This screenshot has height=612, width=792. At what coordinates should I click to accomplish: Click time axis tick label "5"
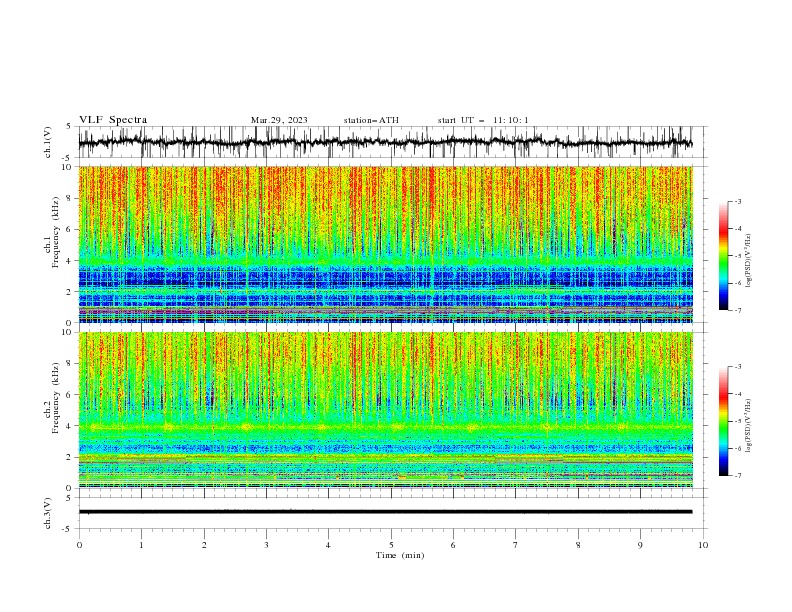(x=391, y=545)
